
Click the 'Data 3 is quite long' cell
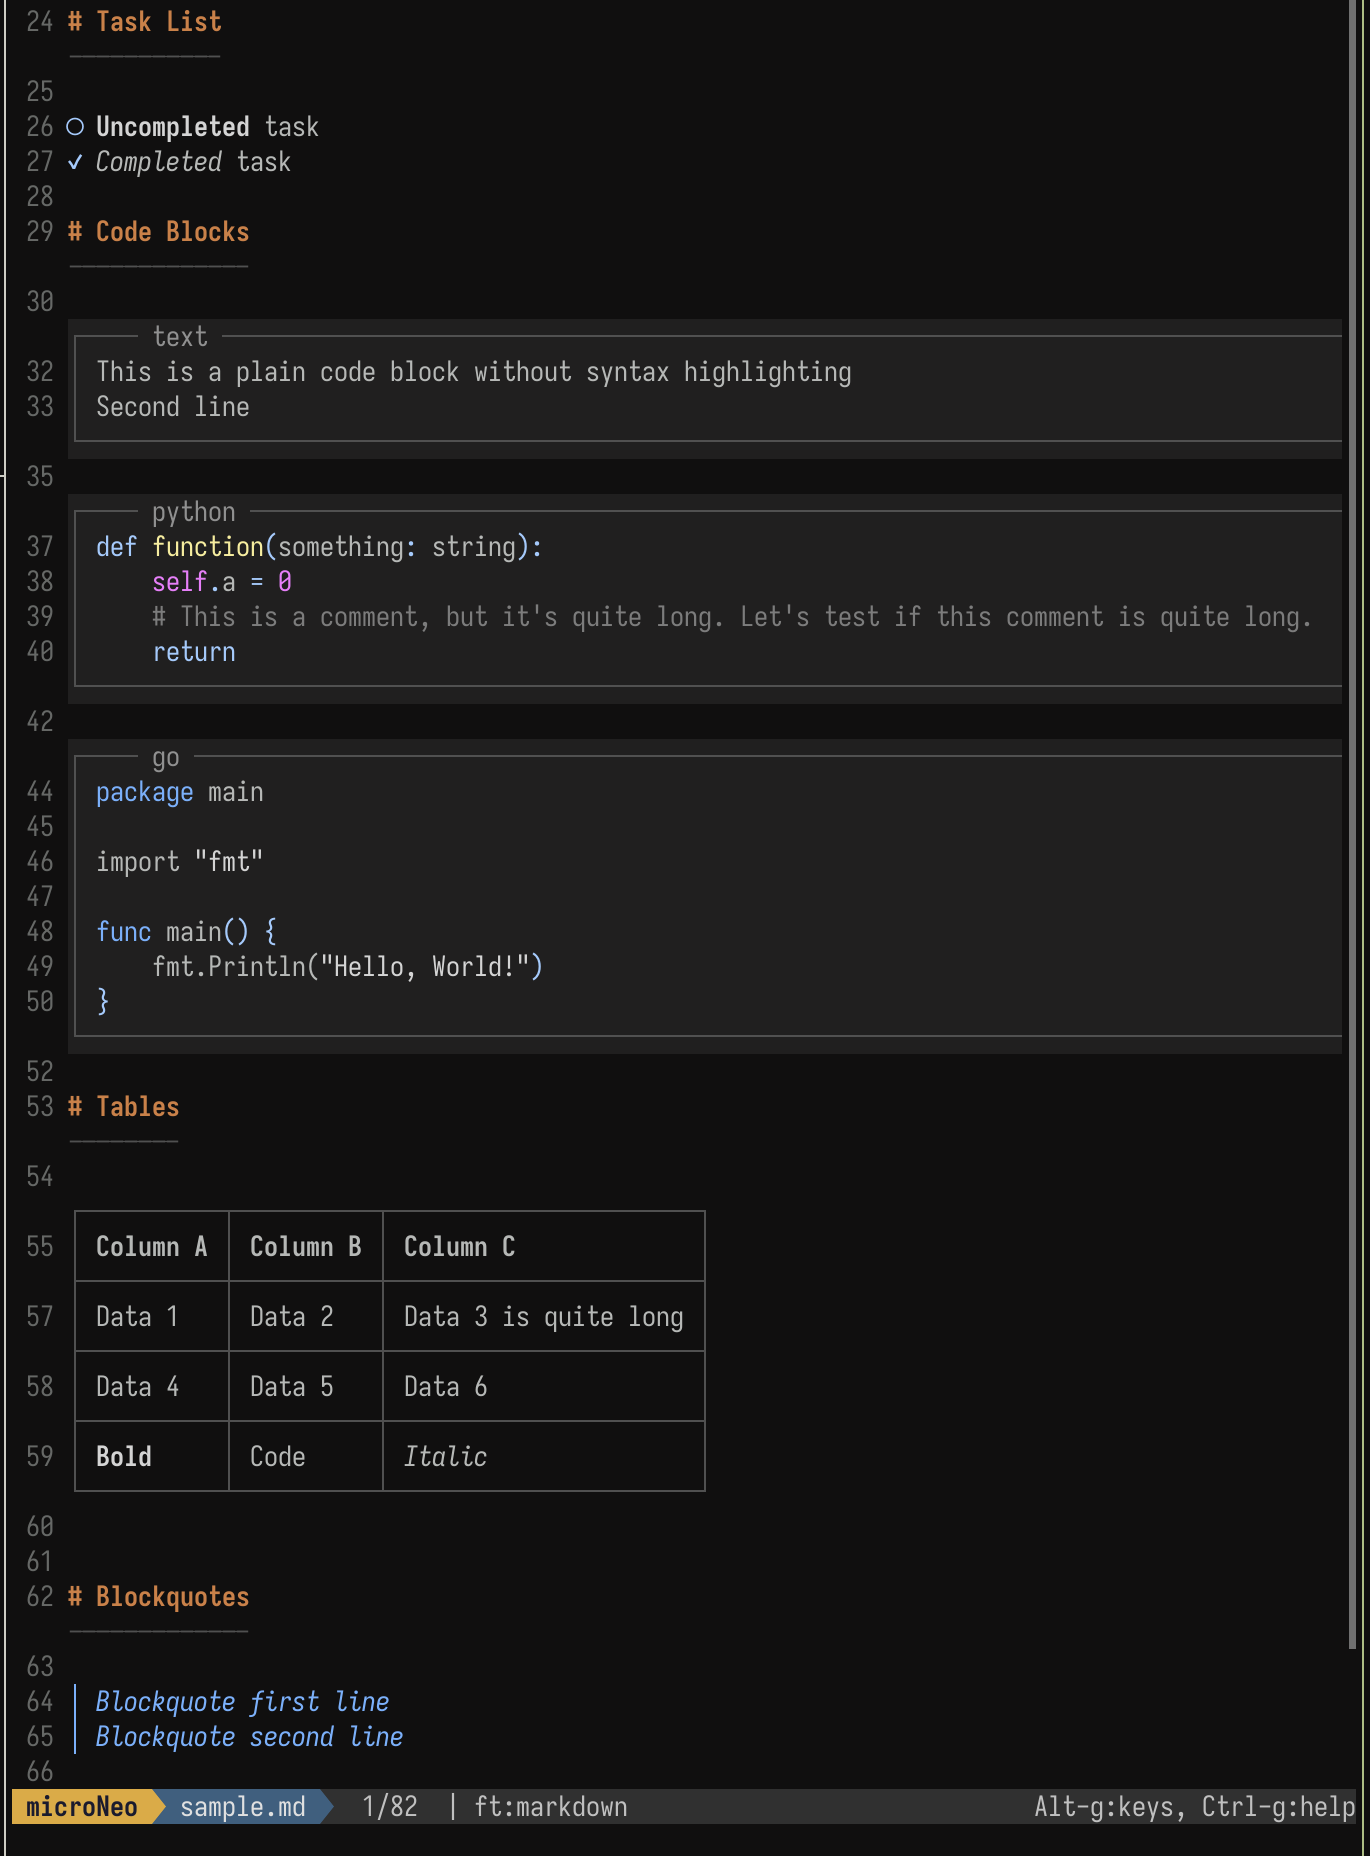544,1317
